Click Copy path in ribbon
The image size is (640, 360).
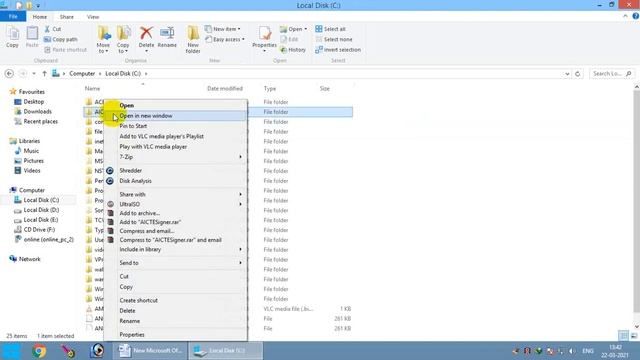tap(60, 39)
